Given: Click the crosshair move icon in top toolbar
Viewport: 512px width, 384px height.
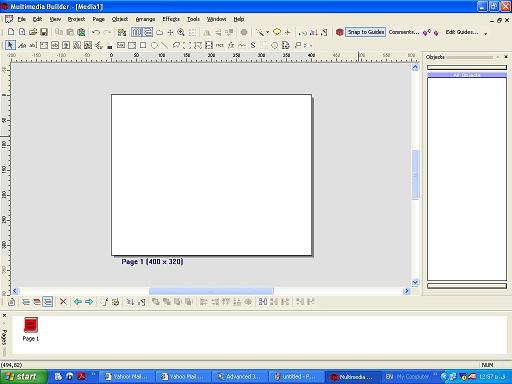Looking at the screenshot, I should click(170, 32).
